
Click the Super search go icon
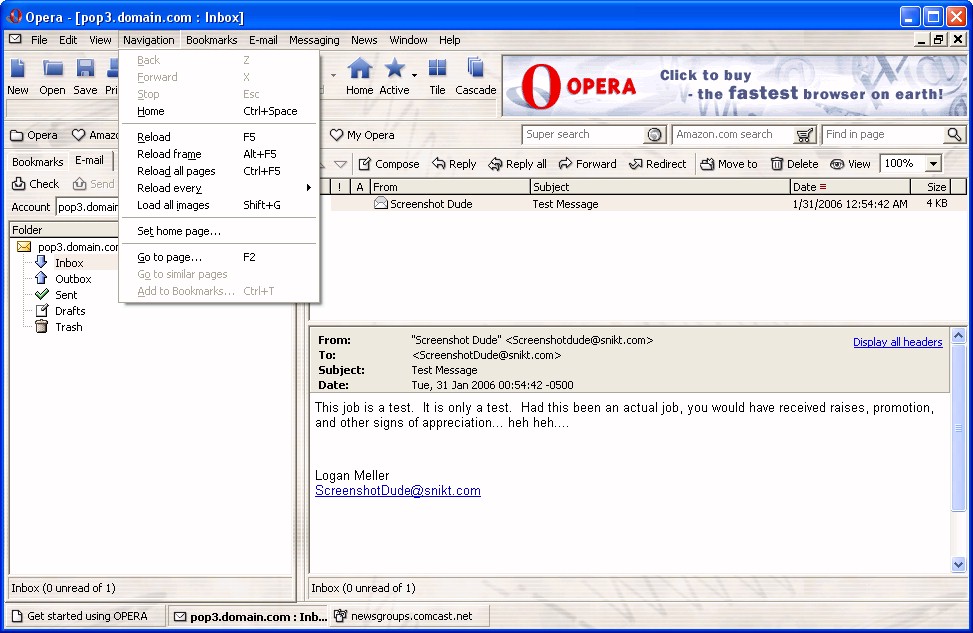(654, 135)
